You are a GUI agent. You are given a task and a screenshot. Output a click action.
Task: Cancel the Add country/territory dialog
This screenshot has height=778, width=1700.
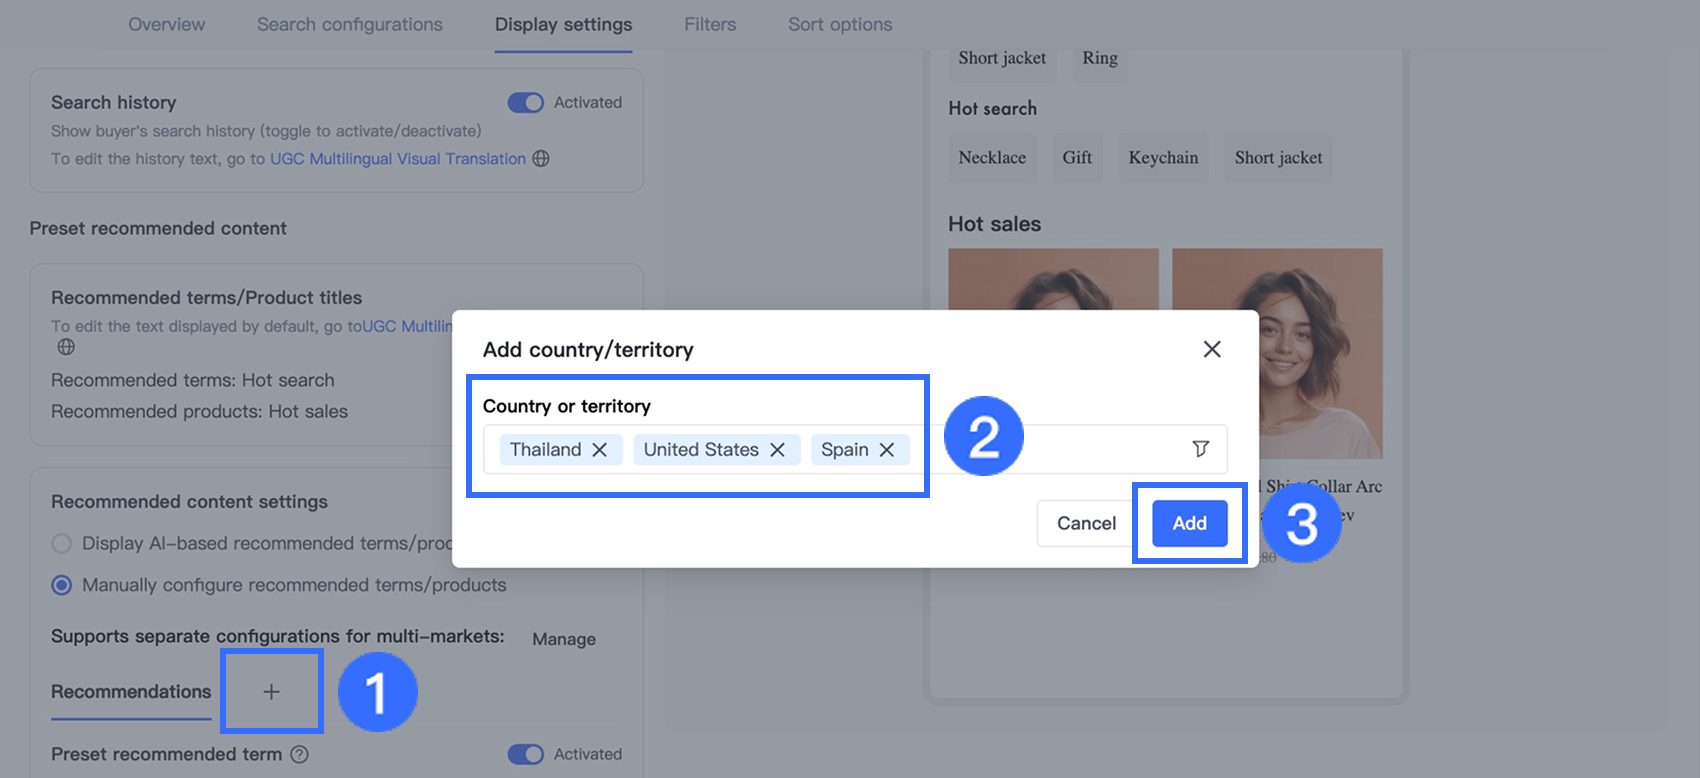click(x=1086, y=523)
